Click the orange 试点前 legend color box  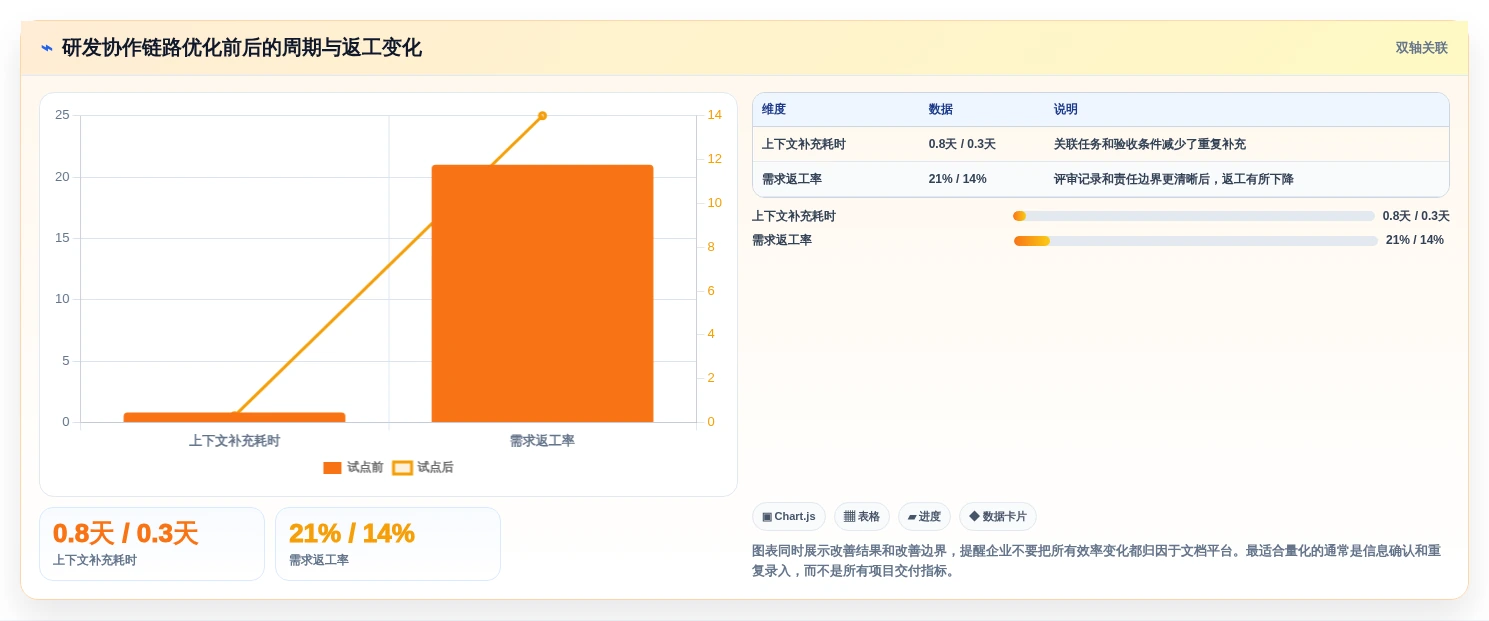(x=332, y=467)
